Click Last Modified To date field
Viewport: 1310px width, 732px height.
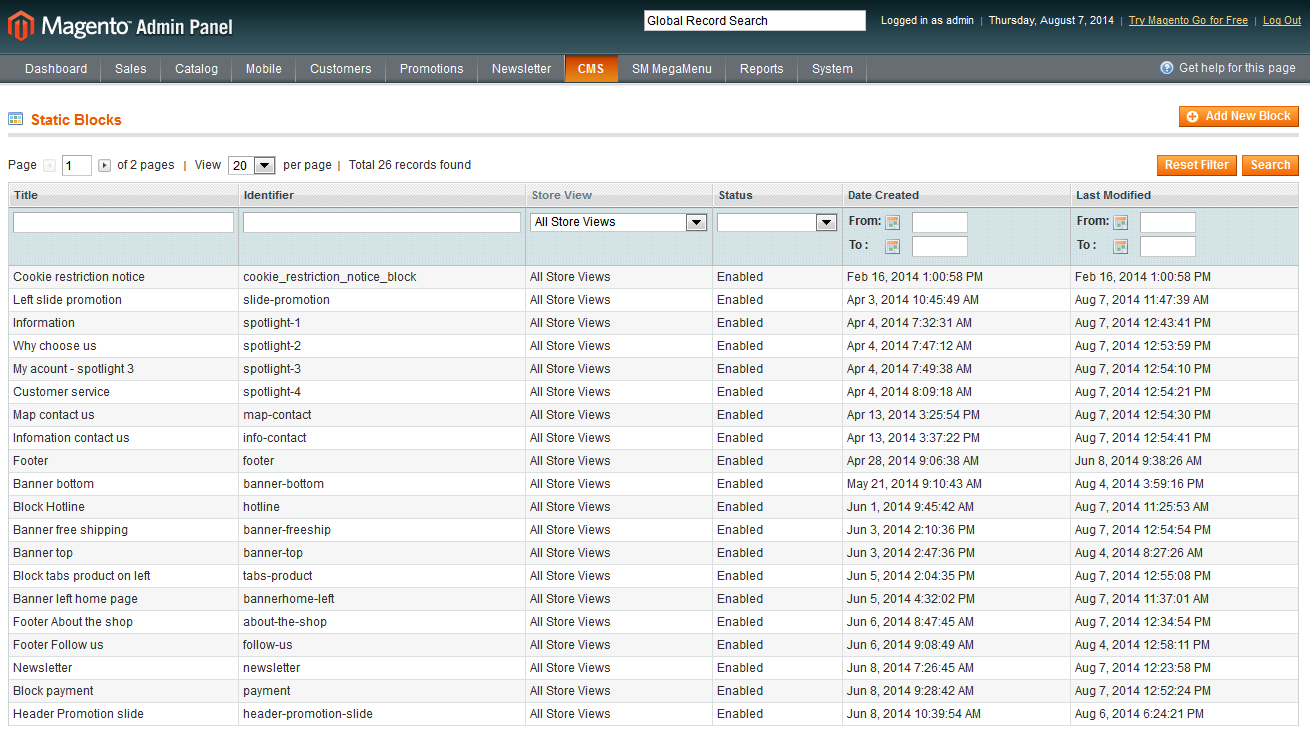[x=1168, y=246]
